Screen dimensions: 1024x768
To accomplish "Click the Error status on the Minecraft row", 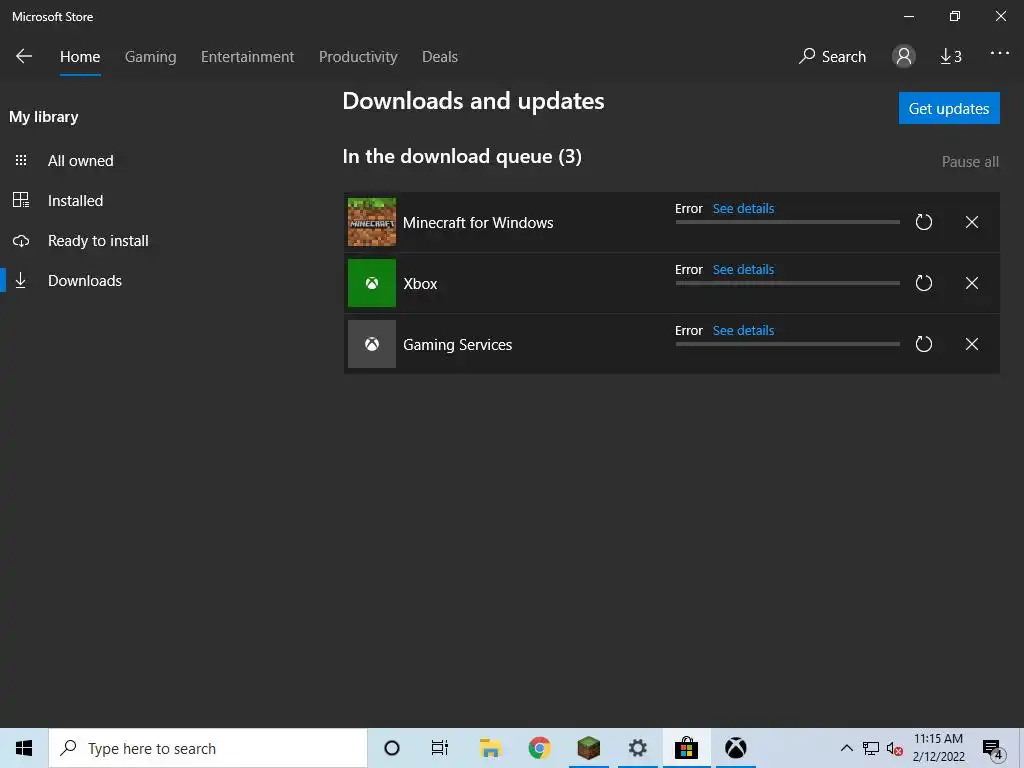I will tap(688, 209).
